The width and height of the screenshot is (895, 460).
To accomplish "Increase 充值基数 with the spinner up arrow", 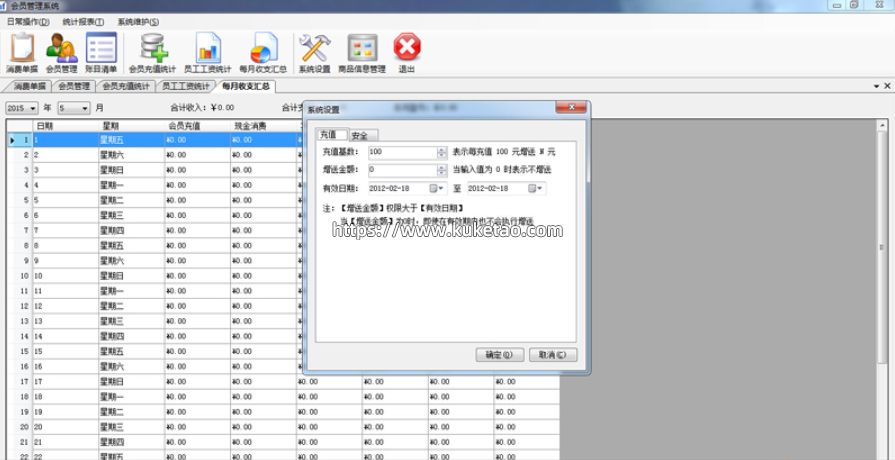I will click(x=442, y=150).
